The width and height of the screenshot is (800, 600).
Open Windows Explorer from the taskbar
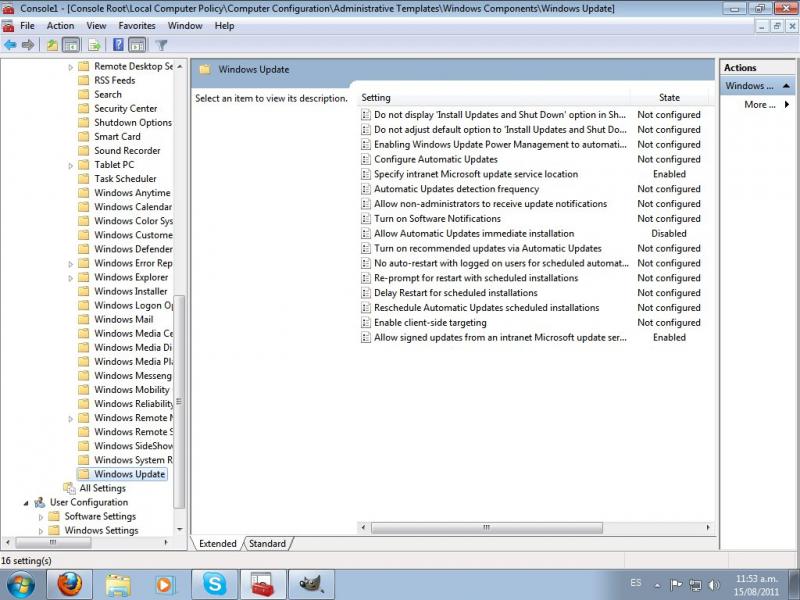pyautogui.click(x=118, y=585)
